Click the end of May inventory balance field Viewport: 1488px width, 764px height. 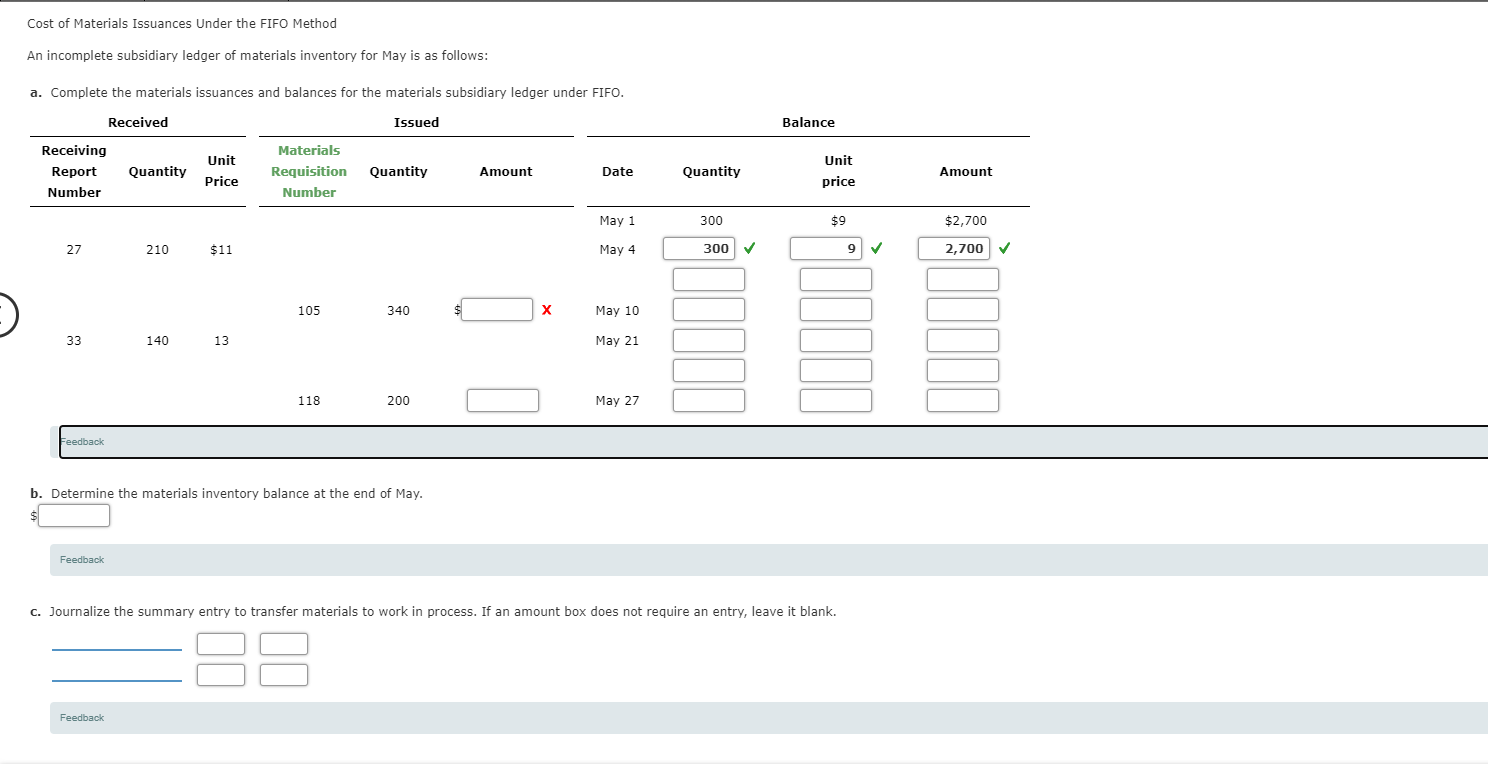tap(74, 515)
